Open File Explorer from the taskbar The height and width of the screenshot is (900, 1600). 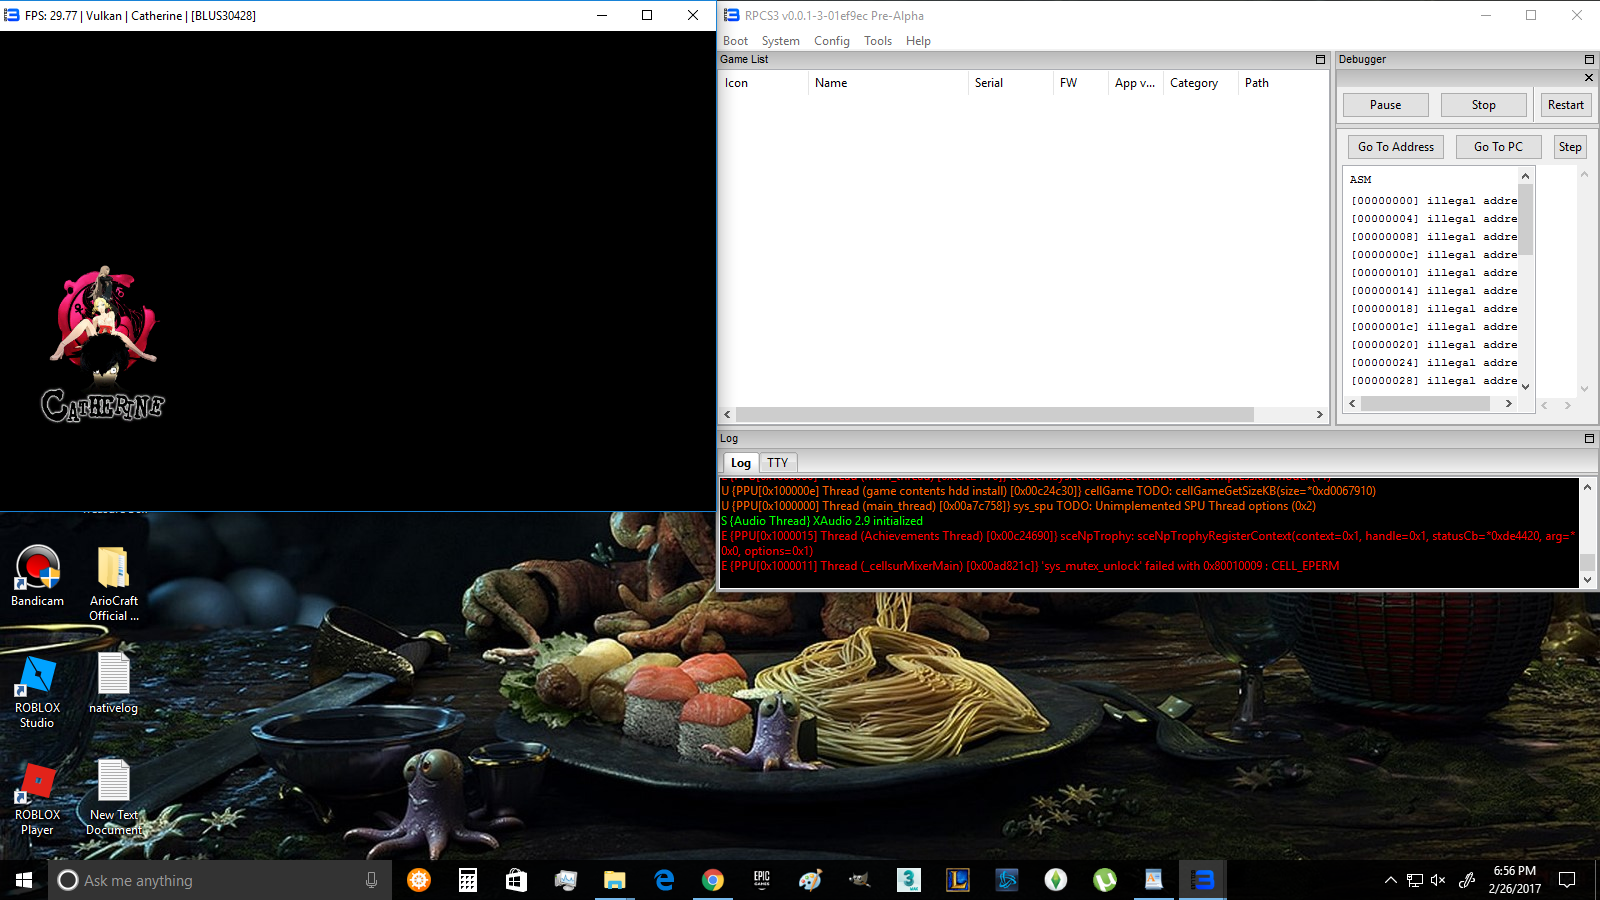tap(614, 880)
